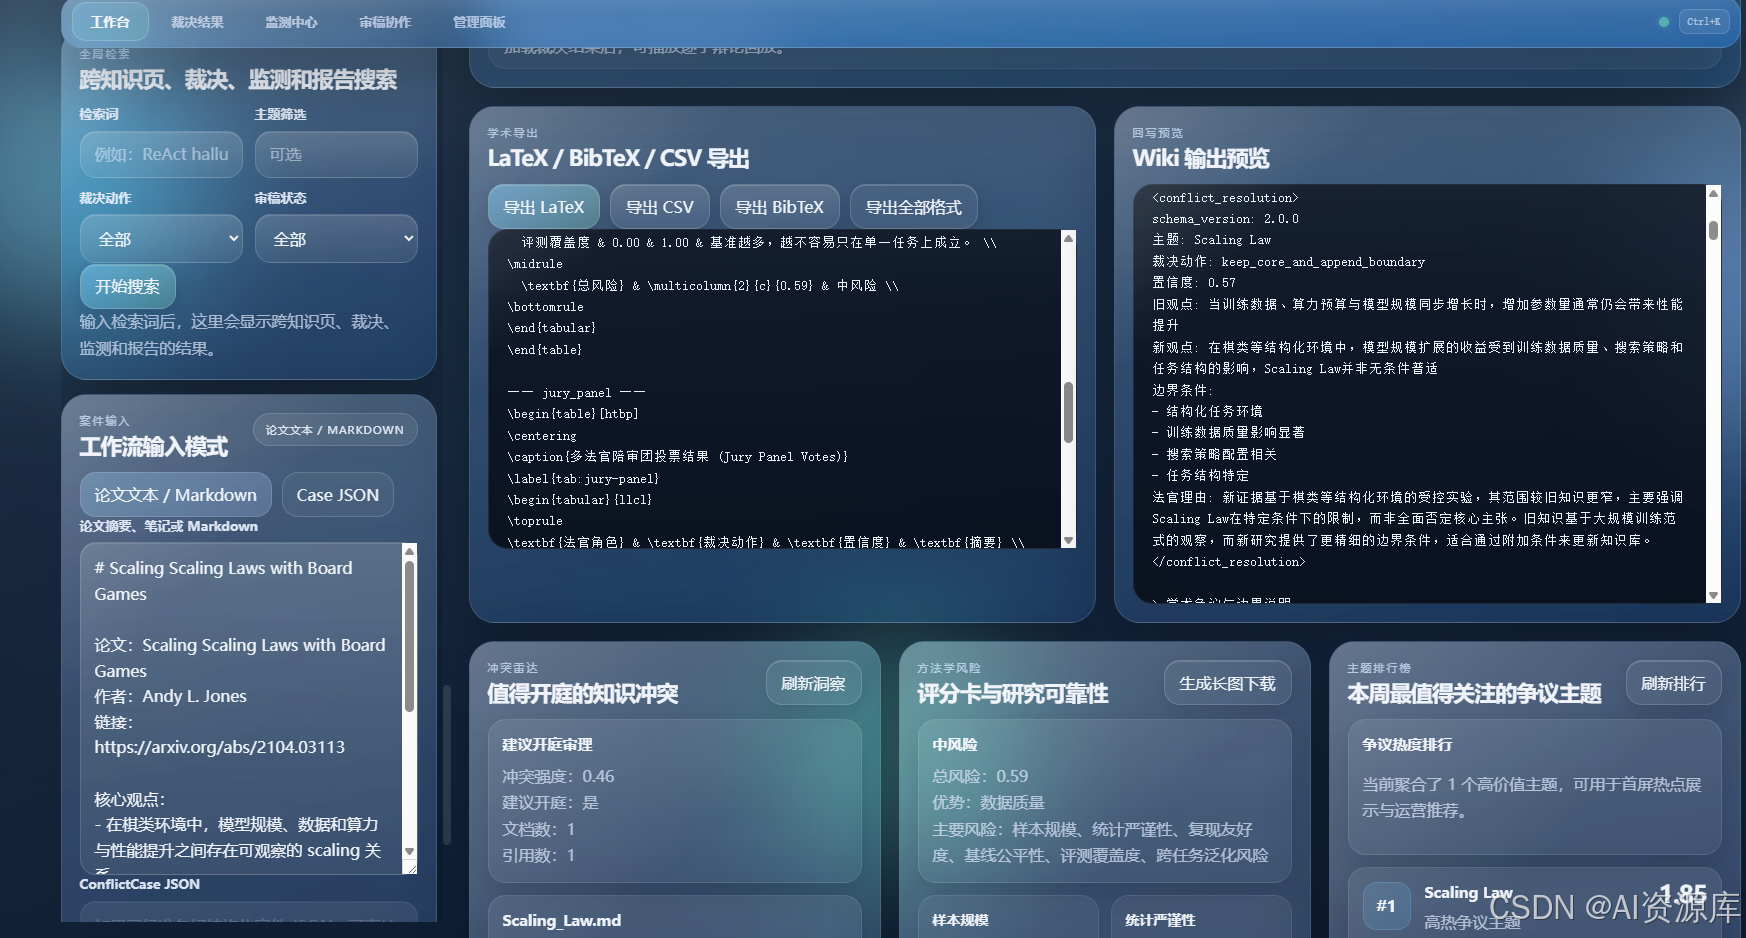Click the 刷新排行 button
Screen dimensions: 1746x938
click(x=1674, y=684)
